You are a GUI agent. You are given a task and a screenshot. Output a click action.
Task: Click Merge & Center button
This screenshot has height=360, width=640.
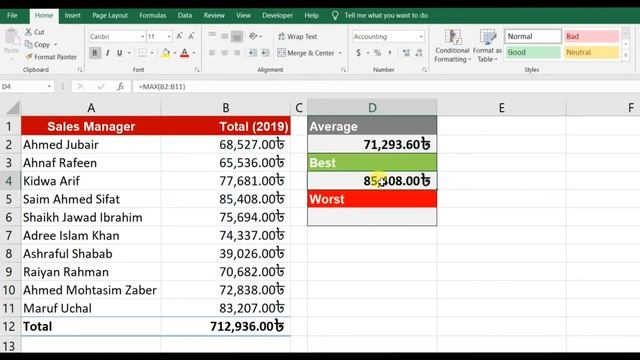point(306,53)
